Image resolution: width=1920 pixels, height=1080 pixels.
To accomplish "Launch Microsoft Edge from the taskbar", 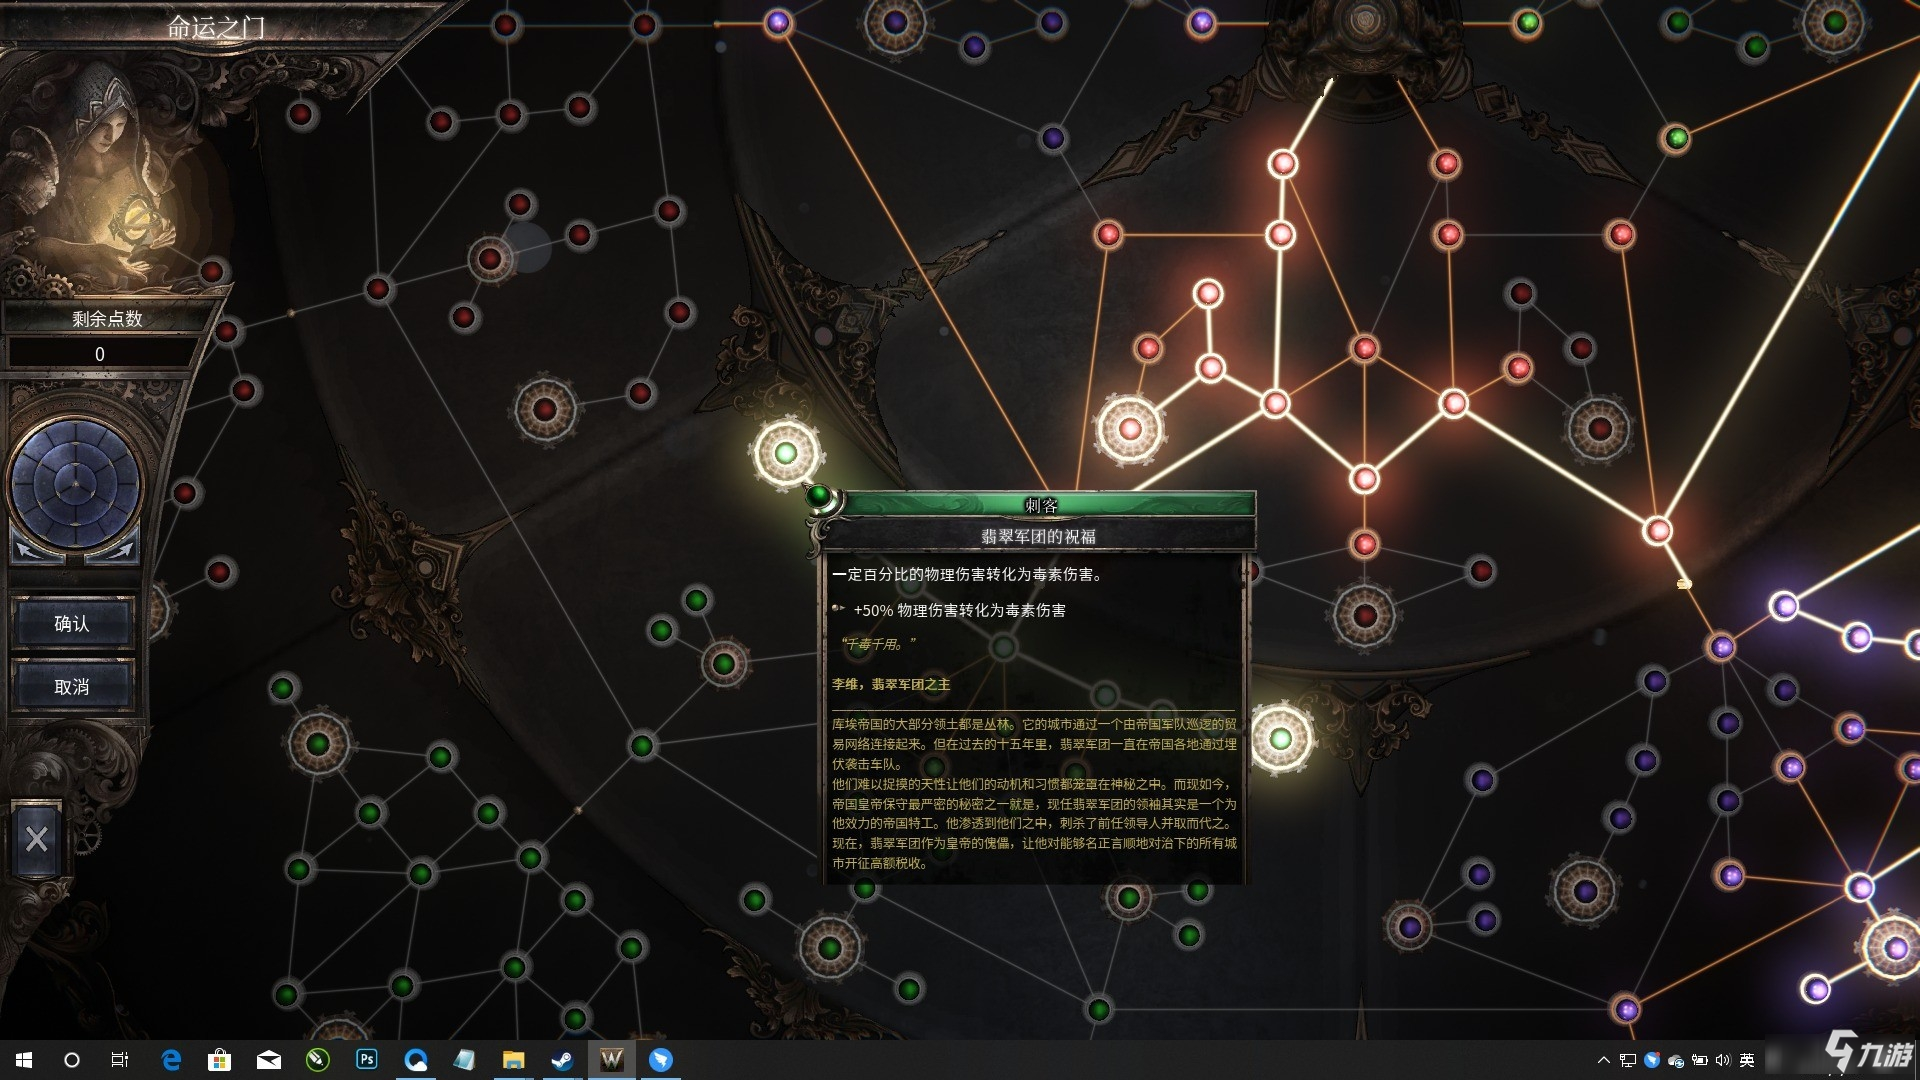I will coord(171,1060).
